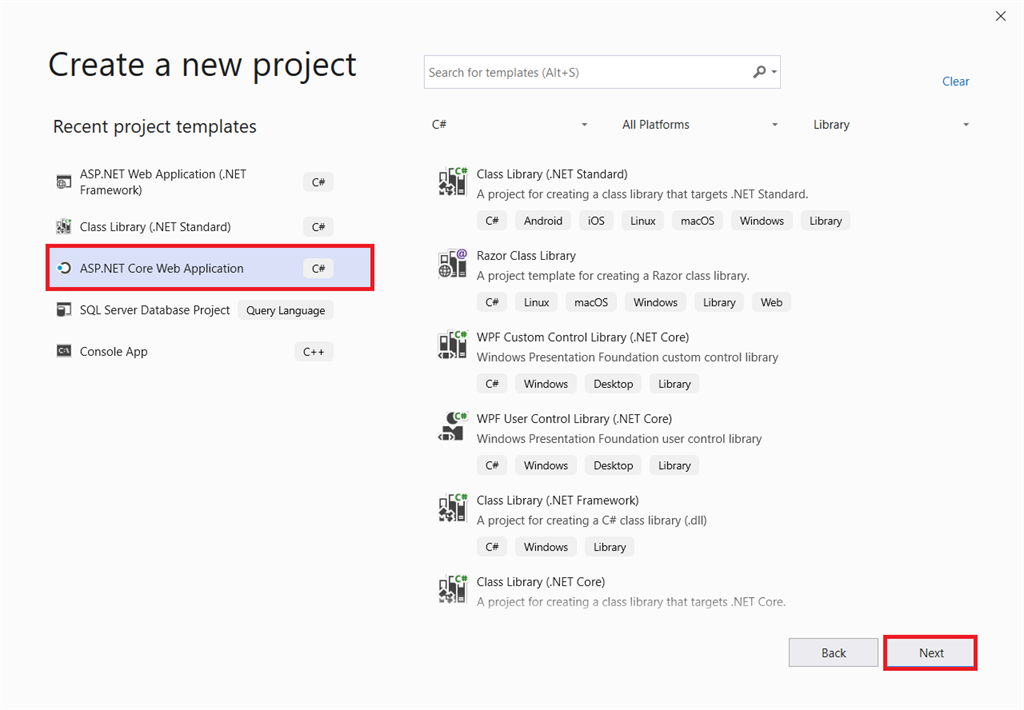Open the C# language dropdown
The height and width of the screenshot is (710, 1024).
coord(510,124)
